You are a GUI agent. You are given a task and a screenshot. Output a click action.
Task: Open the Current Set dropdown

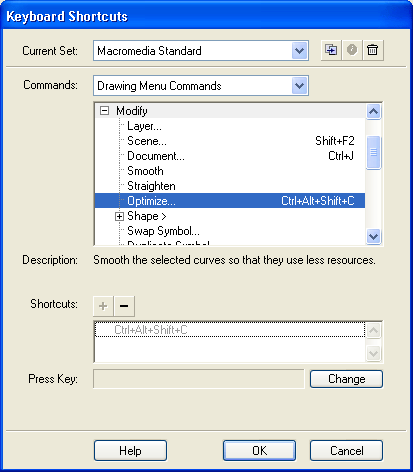[x=299, y=51]
